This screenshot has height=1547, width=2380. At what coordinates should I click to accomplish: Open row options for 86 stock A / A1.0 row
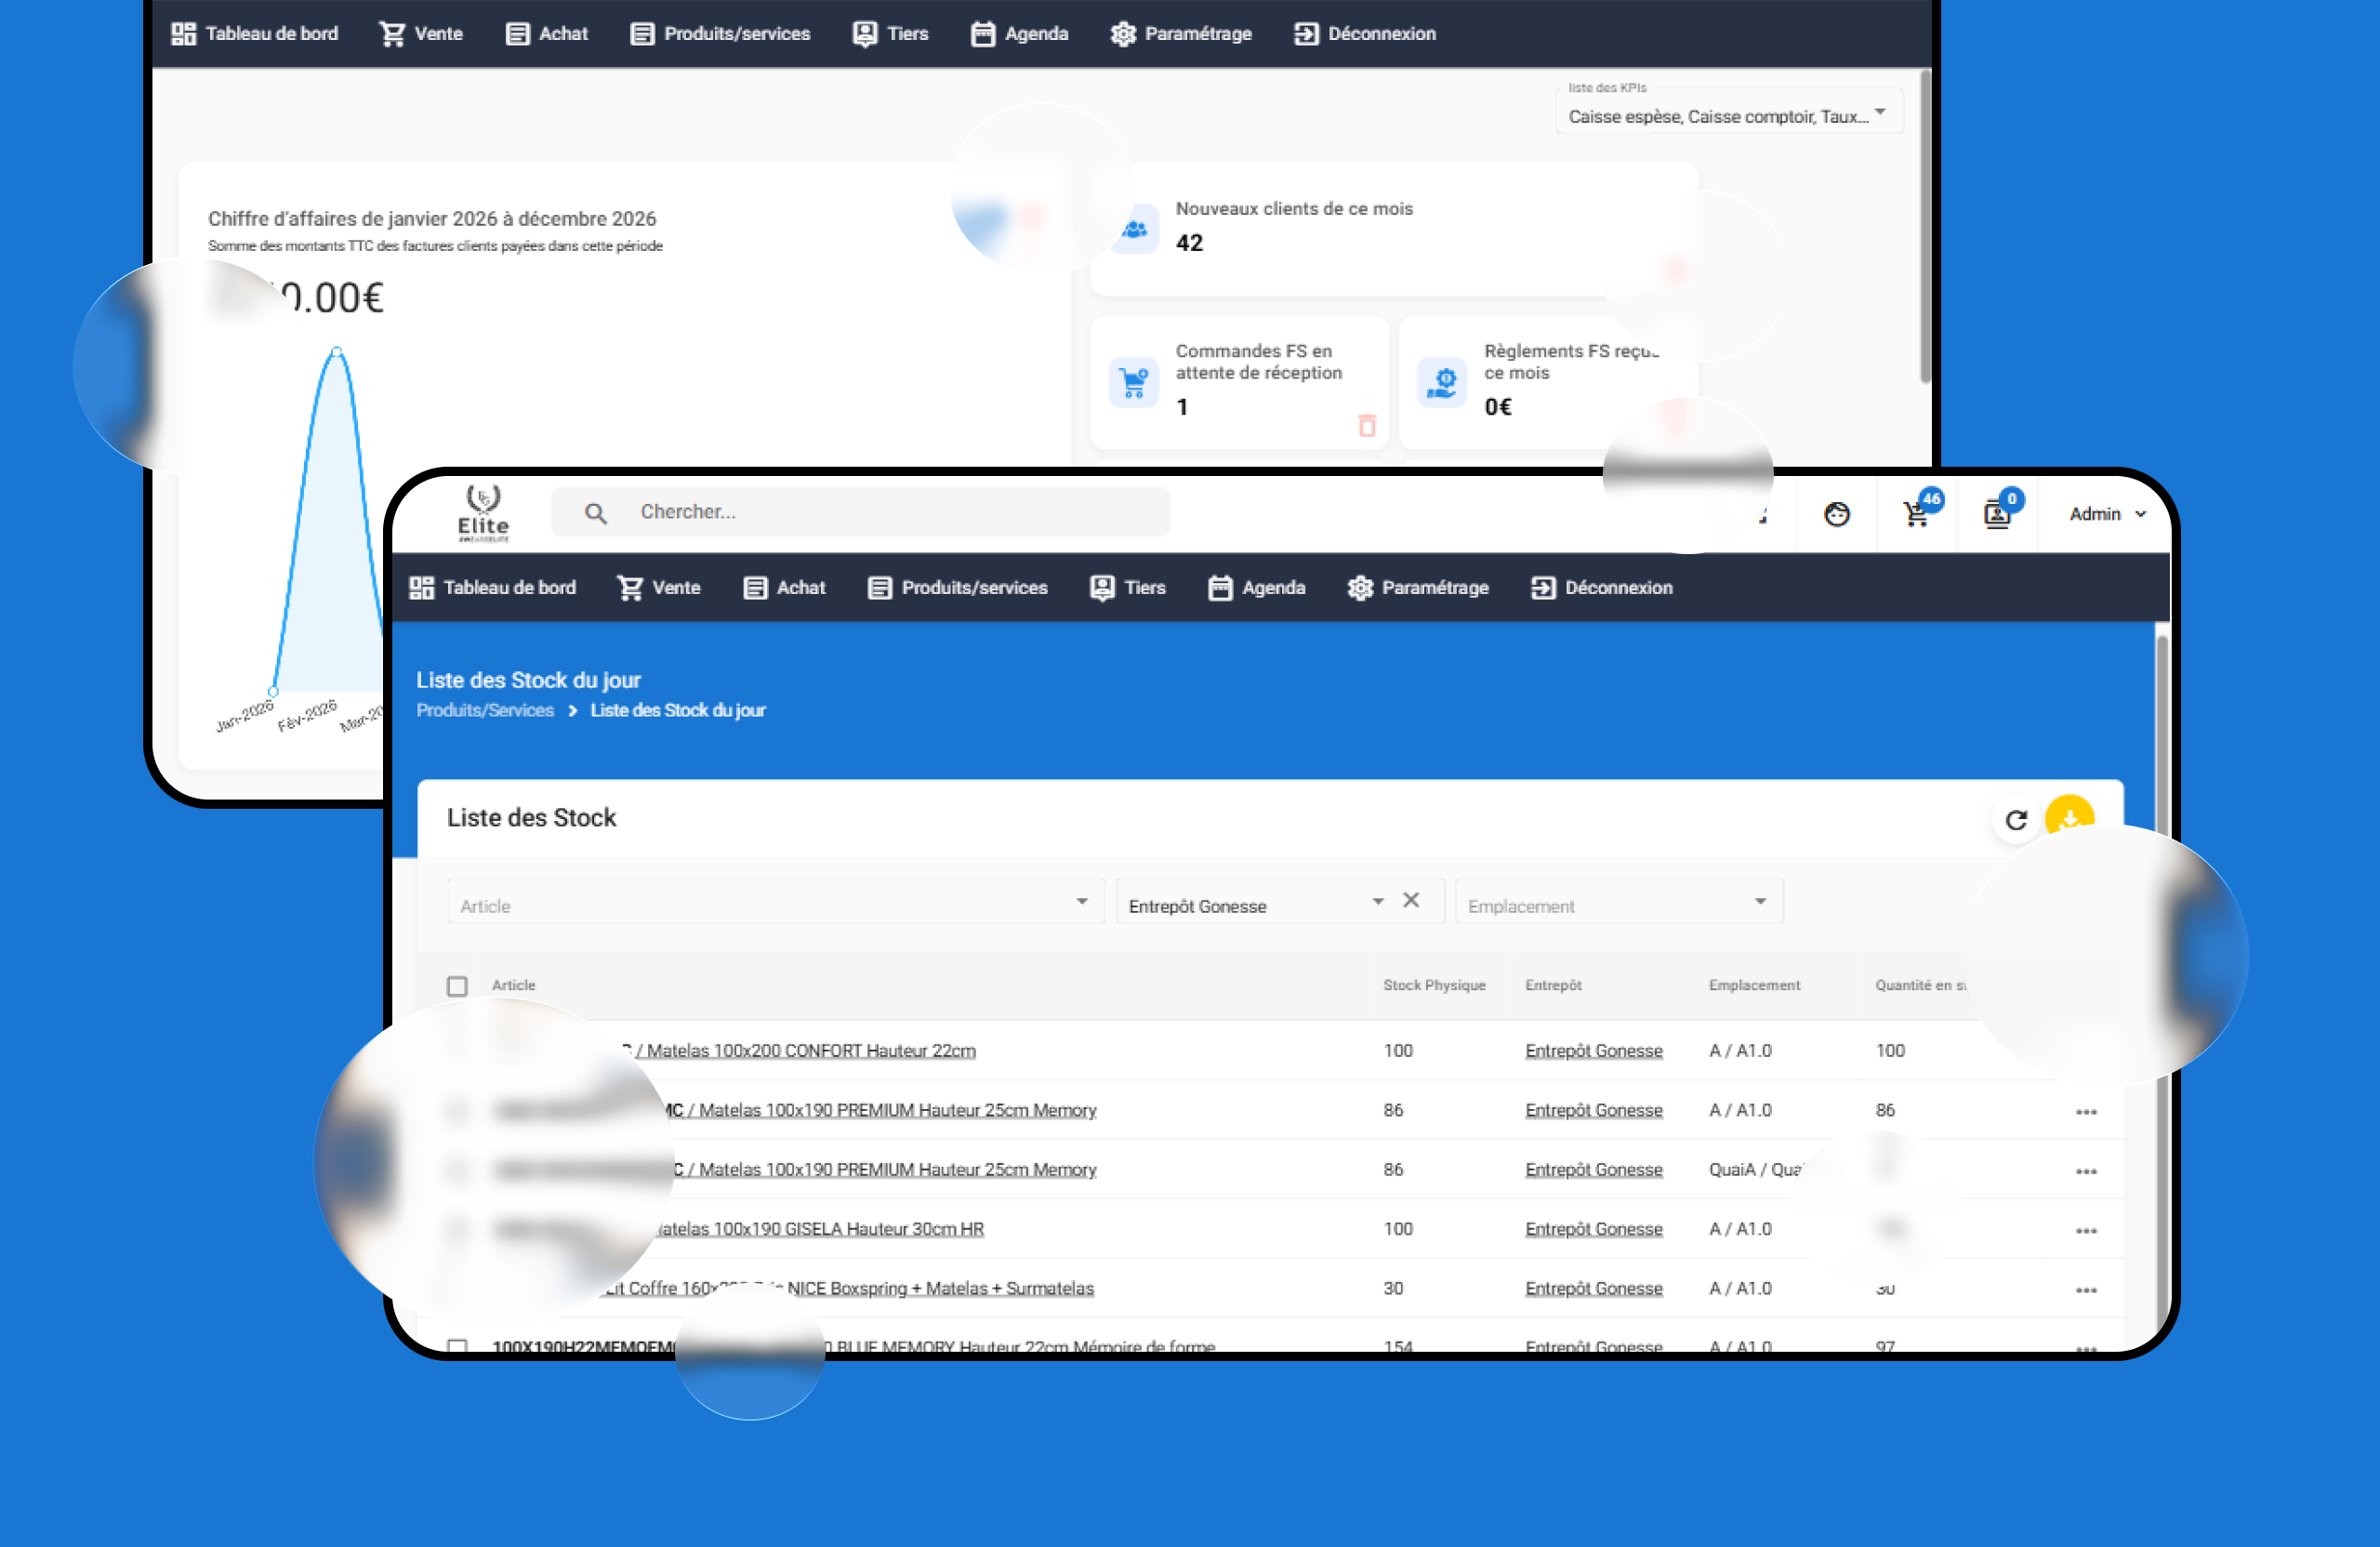point(2085,1112)
